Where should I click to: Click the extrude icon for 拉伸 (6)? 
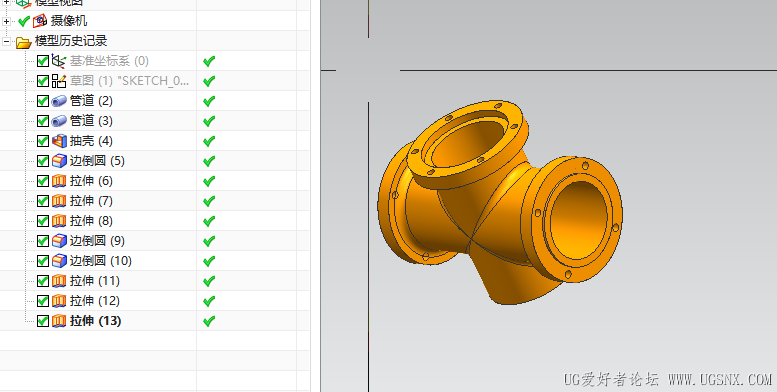click(59, 181)
